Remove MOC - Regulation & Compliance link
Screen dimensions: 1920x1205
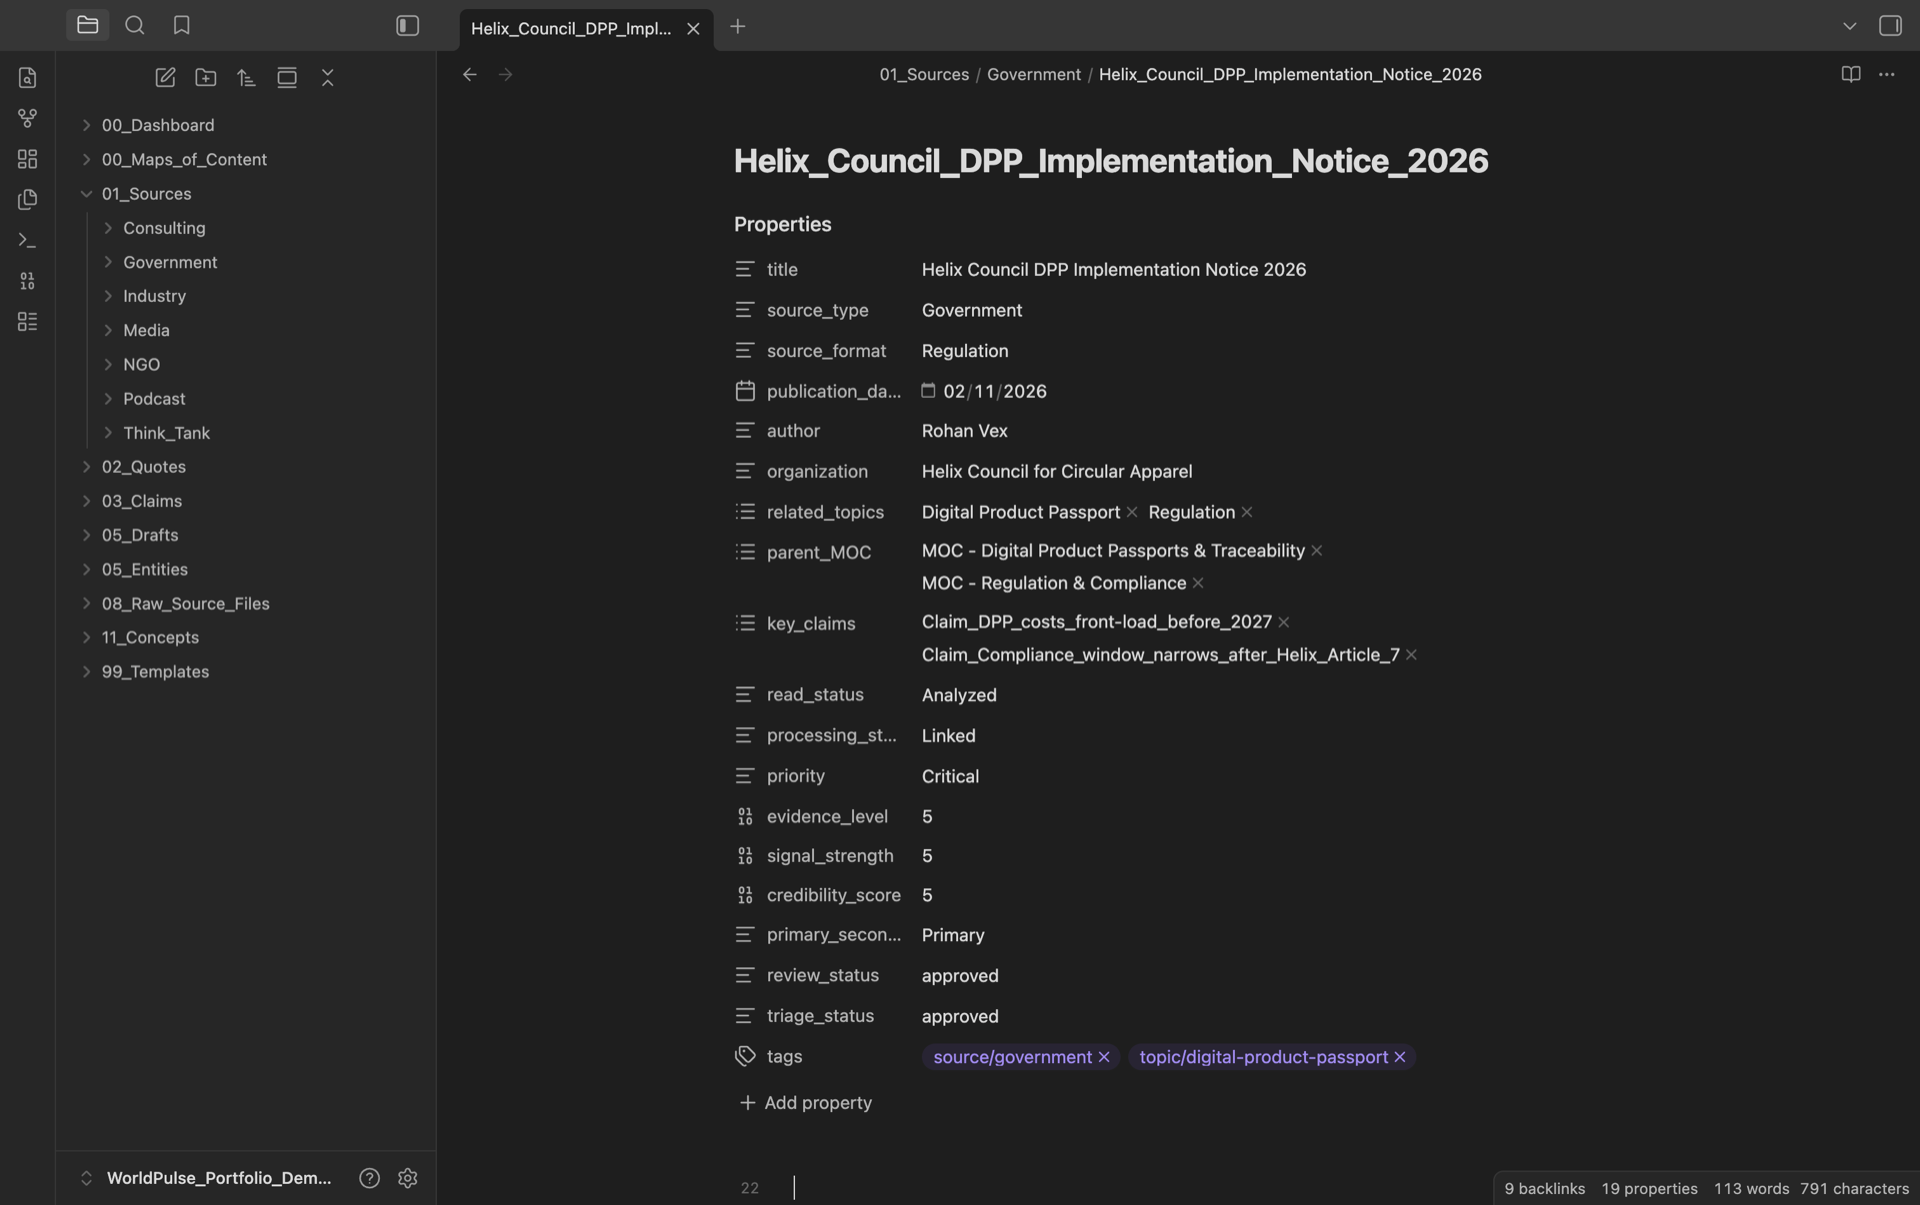pyautogui.click(x=1198, y=583)
